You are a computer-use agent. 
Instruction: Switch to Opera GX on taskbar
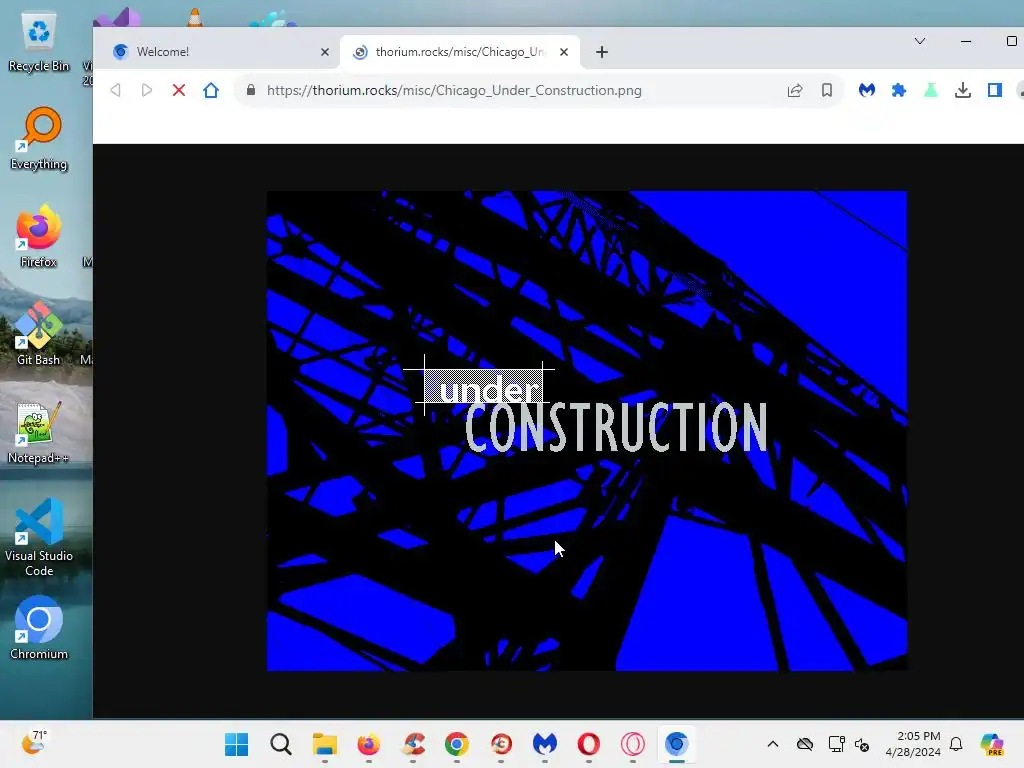point(633,744)
